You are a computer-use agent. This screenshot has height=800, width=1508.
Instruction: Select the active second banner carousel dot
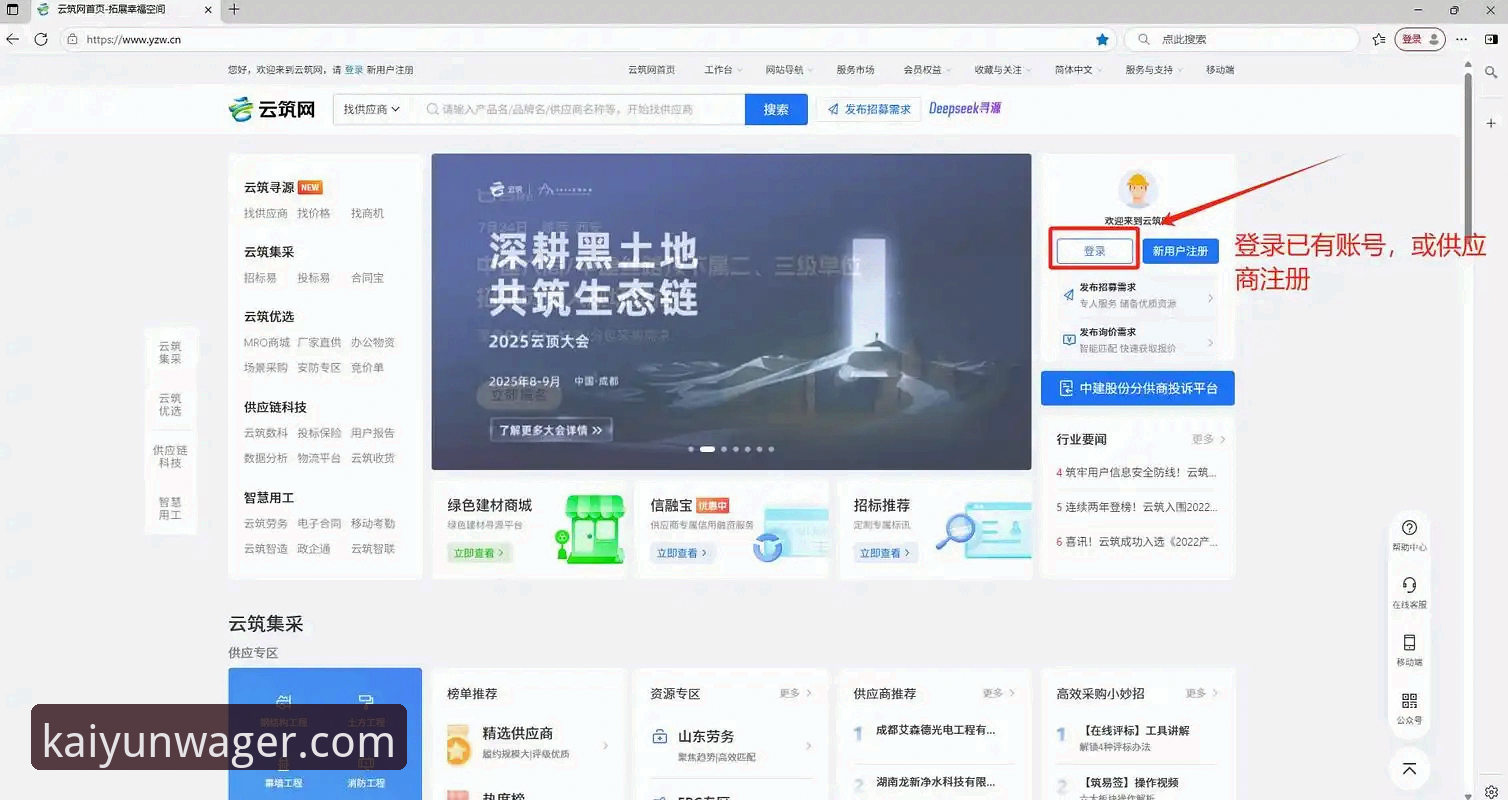point(707,450)
